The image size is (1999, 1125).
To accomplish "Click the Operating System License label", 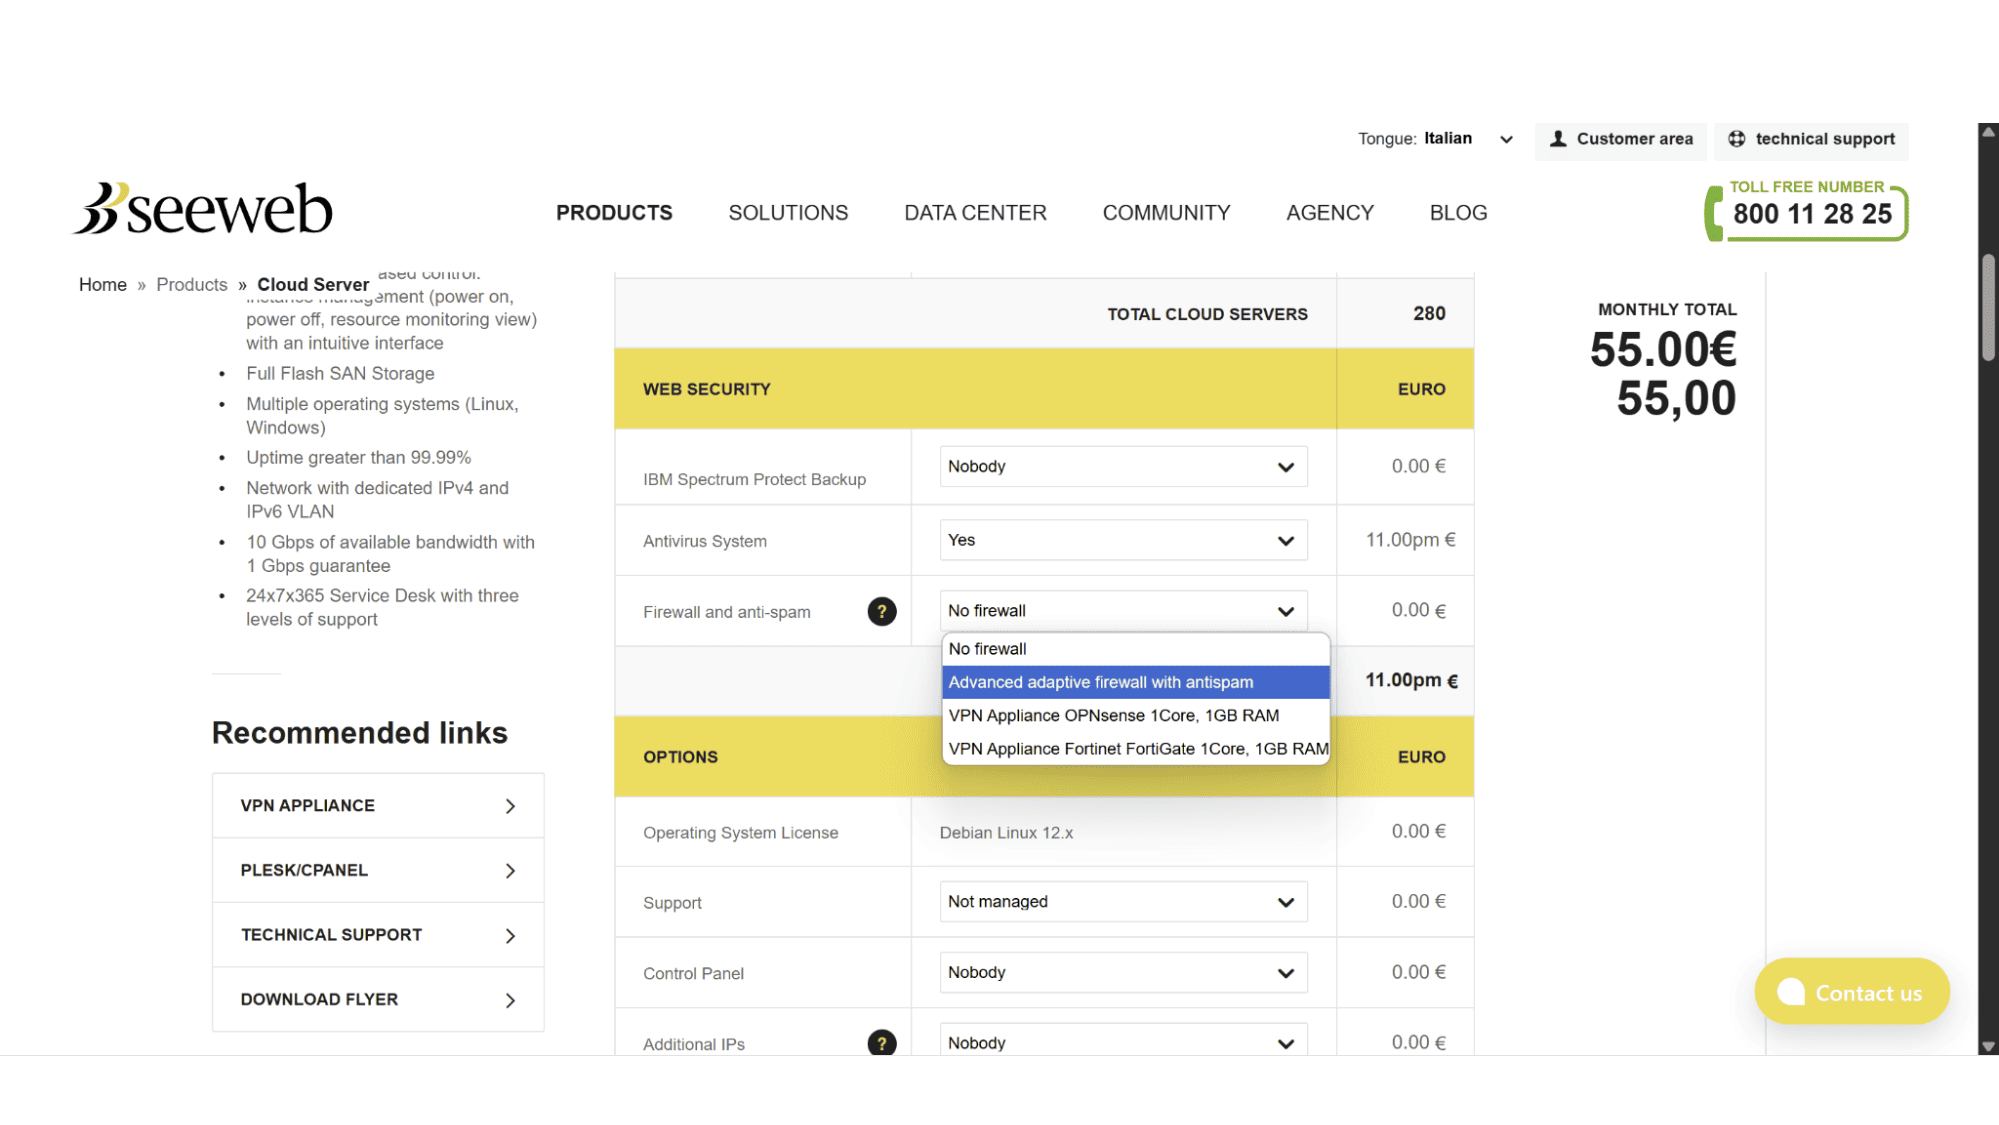I will (740, 833).
